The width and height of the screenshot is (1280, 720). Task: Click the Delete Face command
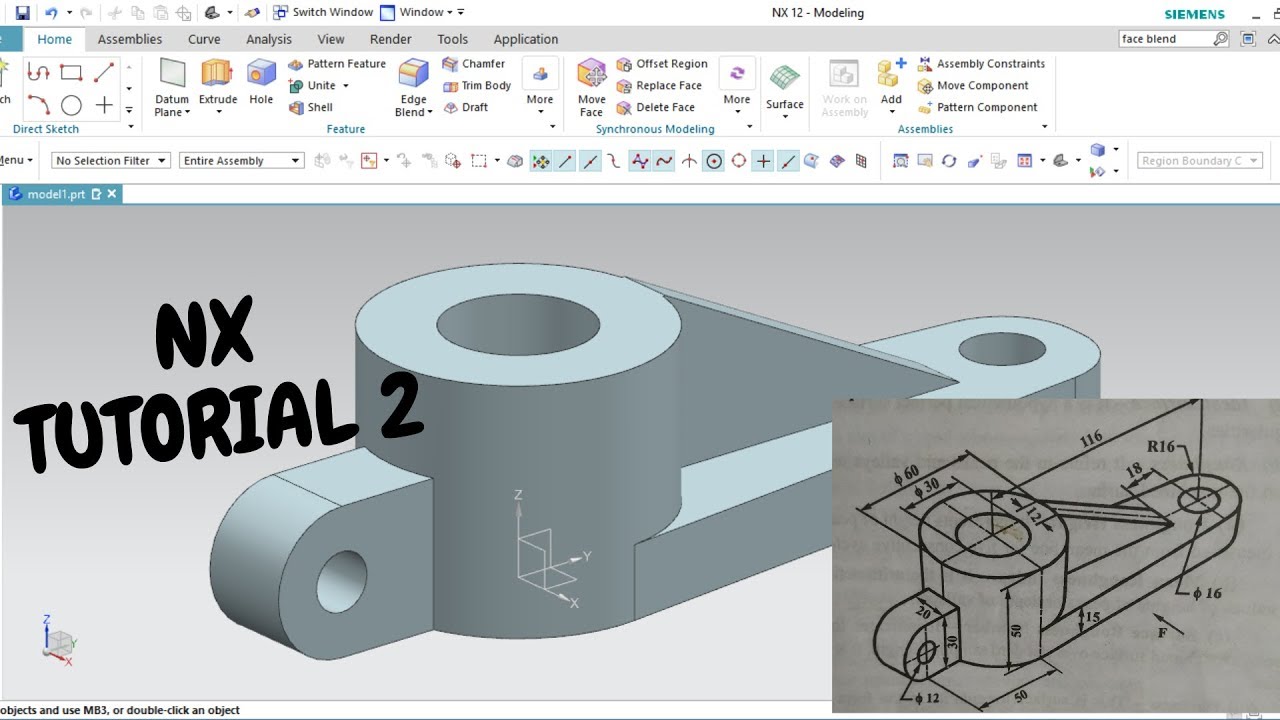pos(656,108)
